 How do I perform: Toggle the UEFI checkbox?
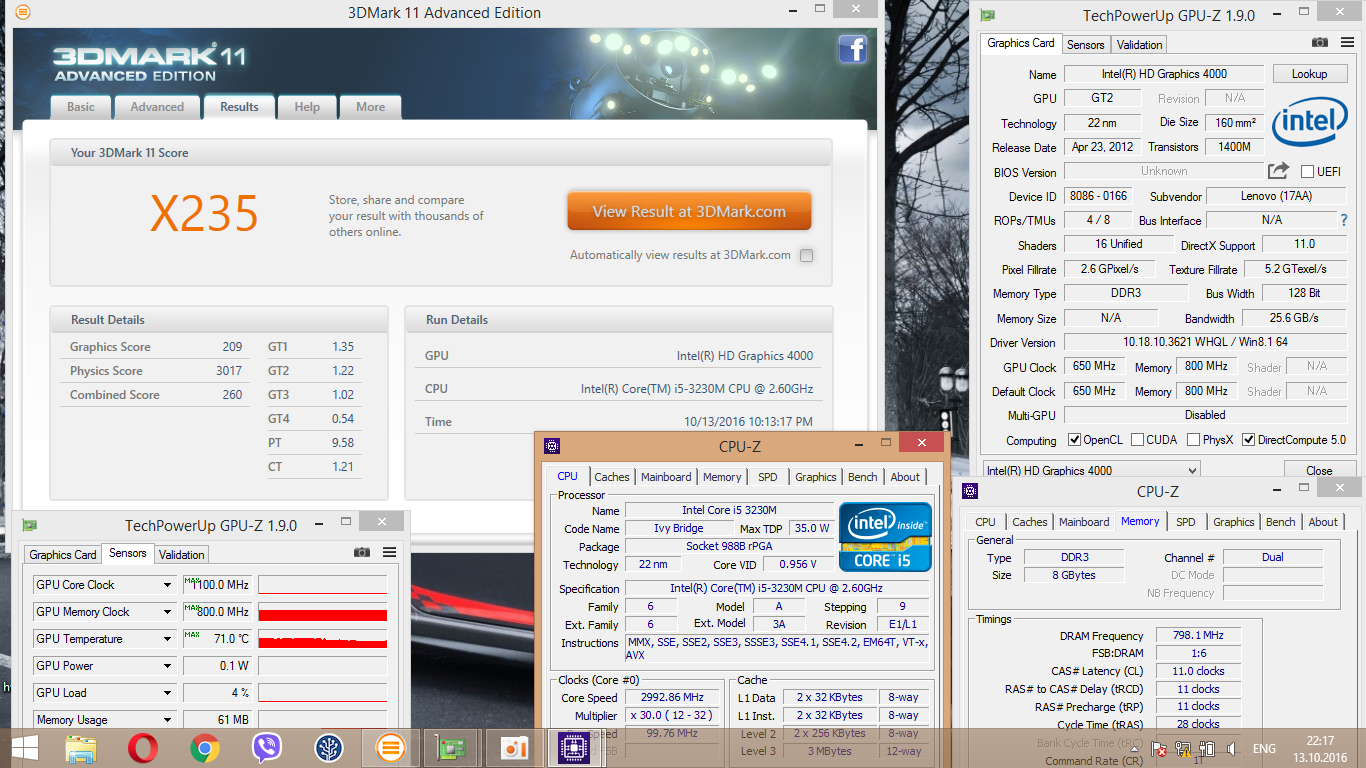[x=1307, y=172]
